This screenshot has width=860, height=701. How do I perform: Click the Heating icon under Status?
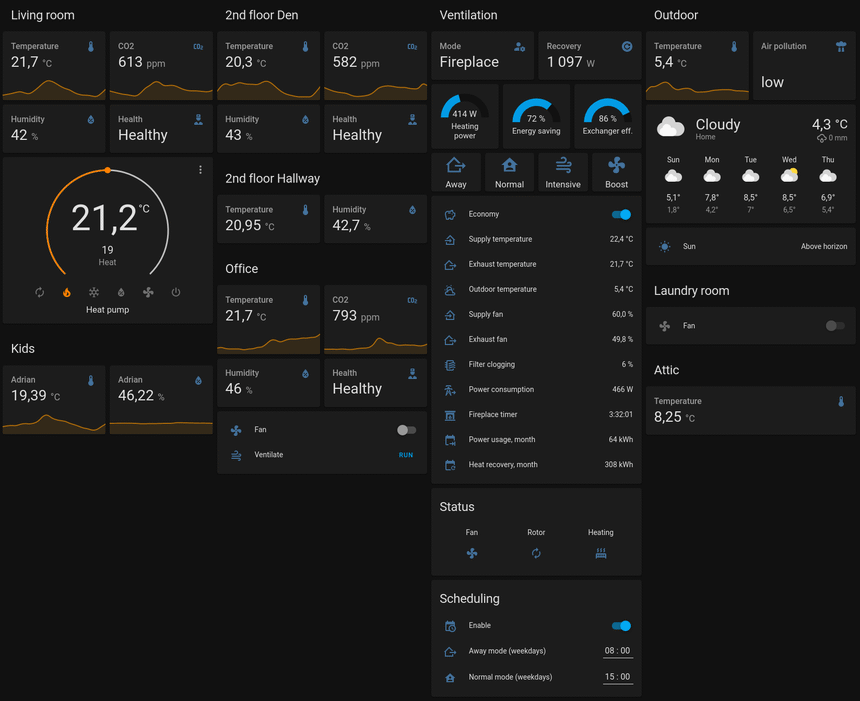coord(600,553)
